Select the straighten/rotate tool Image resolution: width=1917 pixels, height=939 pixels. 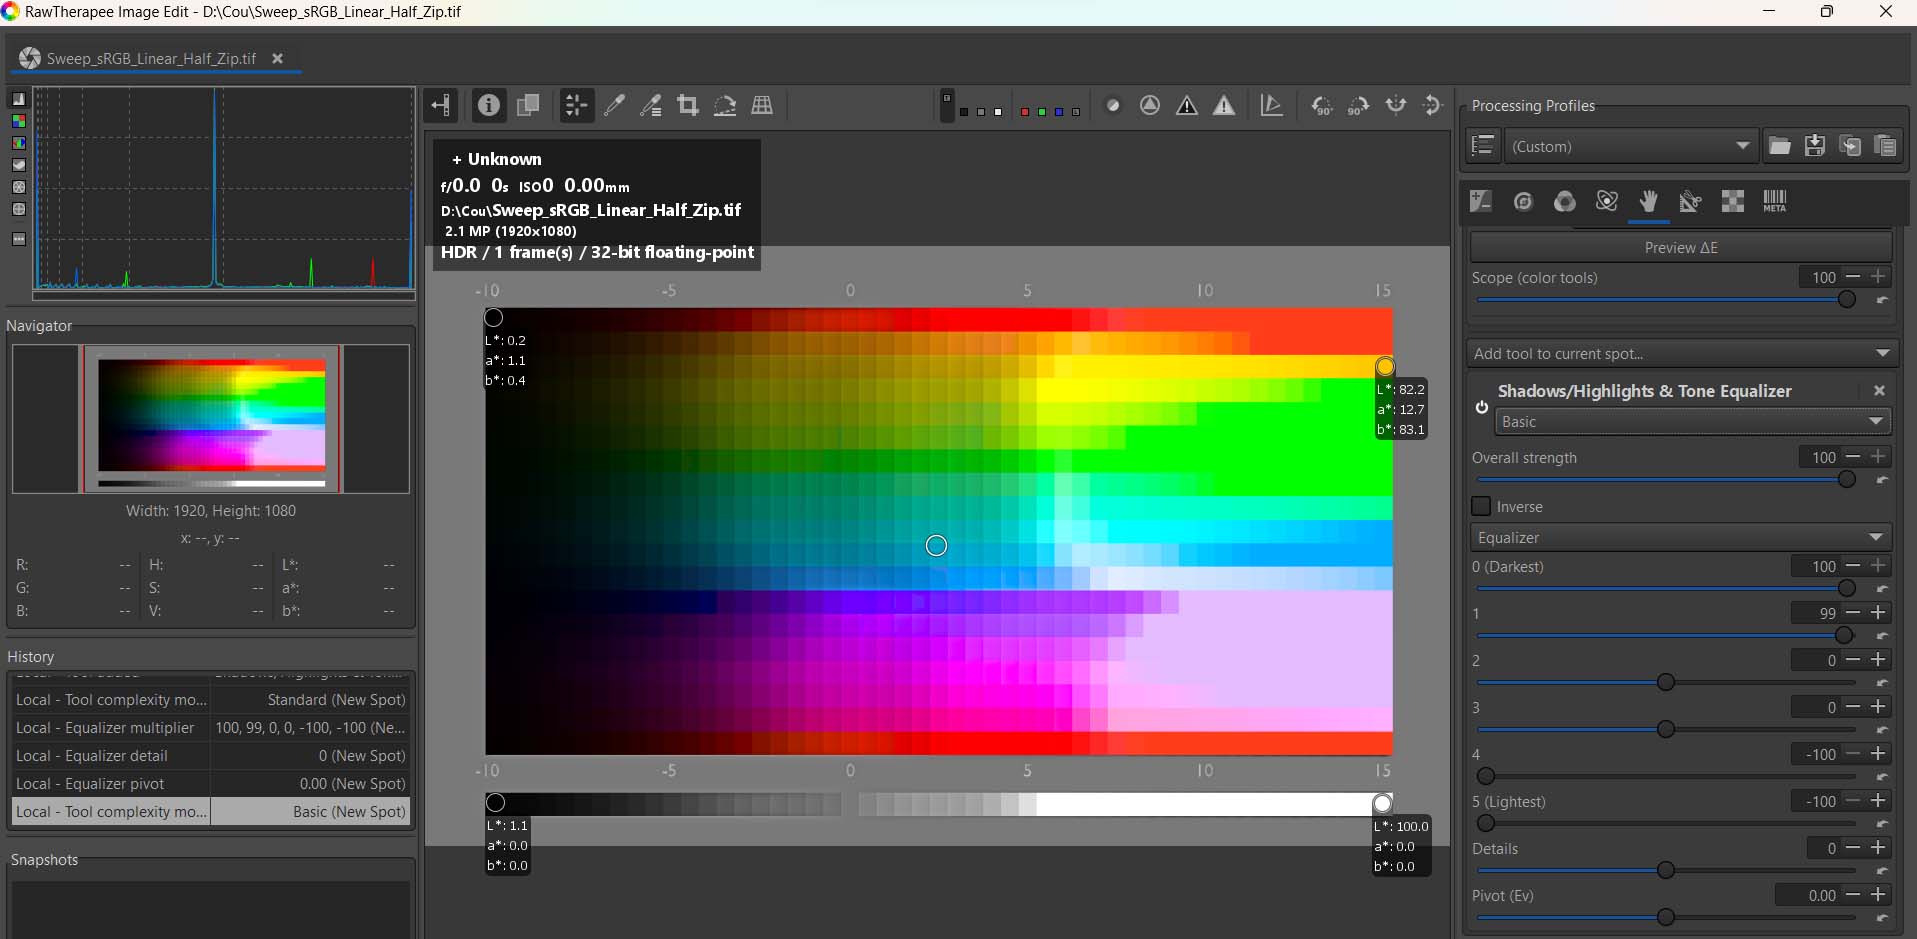pyautogui.click(x=725, y=105)
